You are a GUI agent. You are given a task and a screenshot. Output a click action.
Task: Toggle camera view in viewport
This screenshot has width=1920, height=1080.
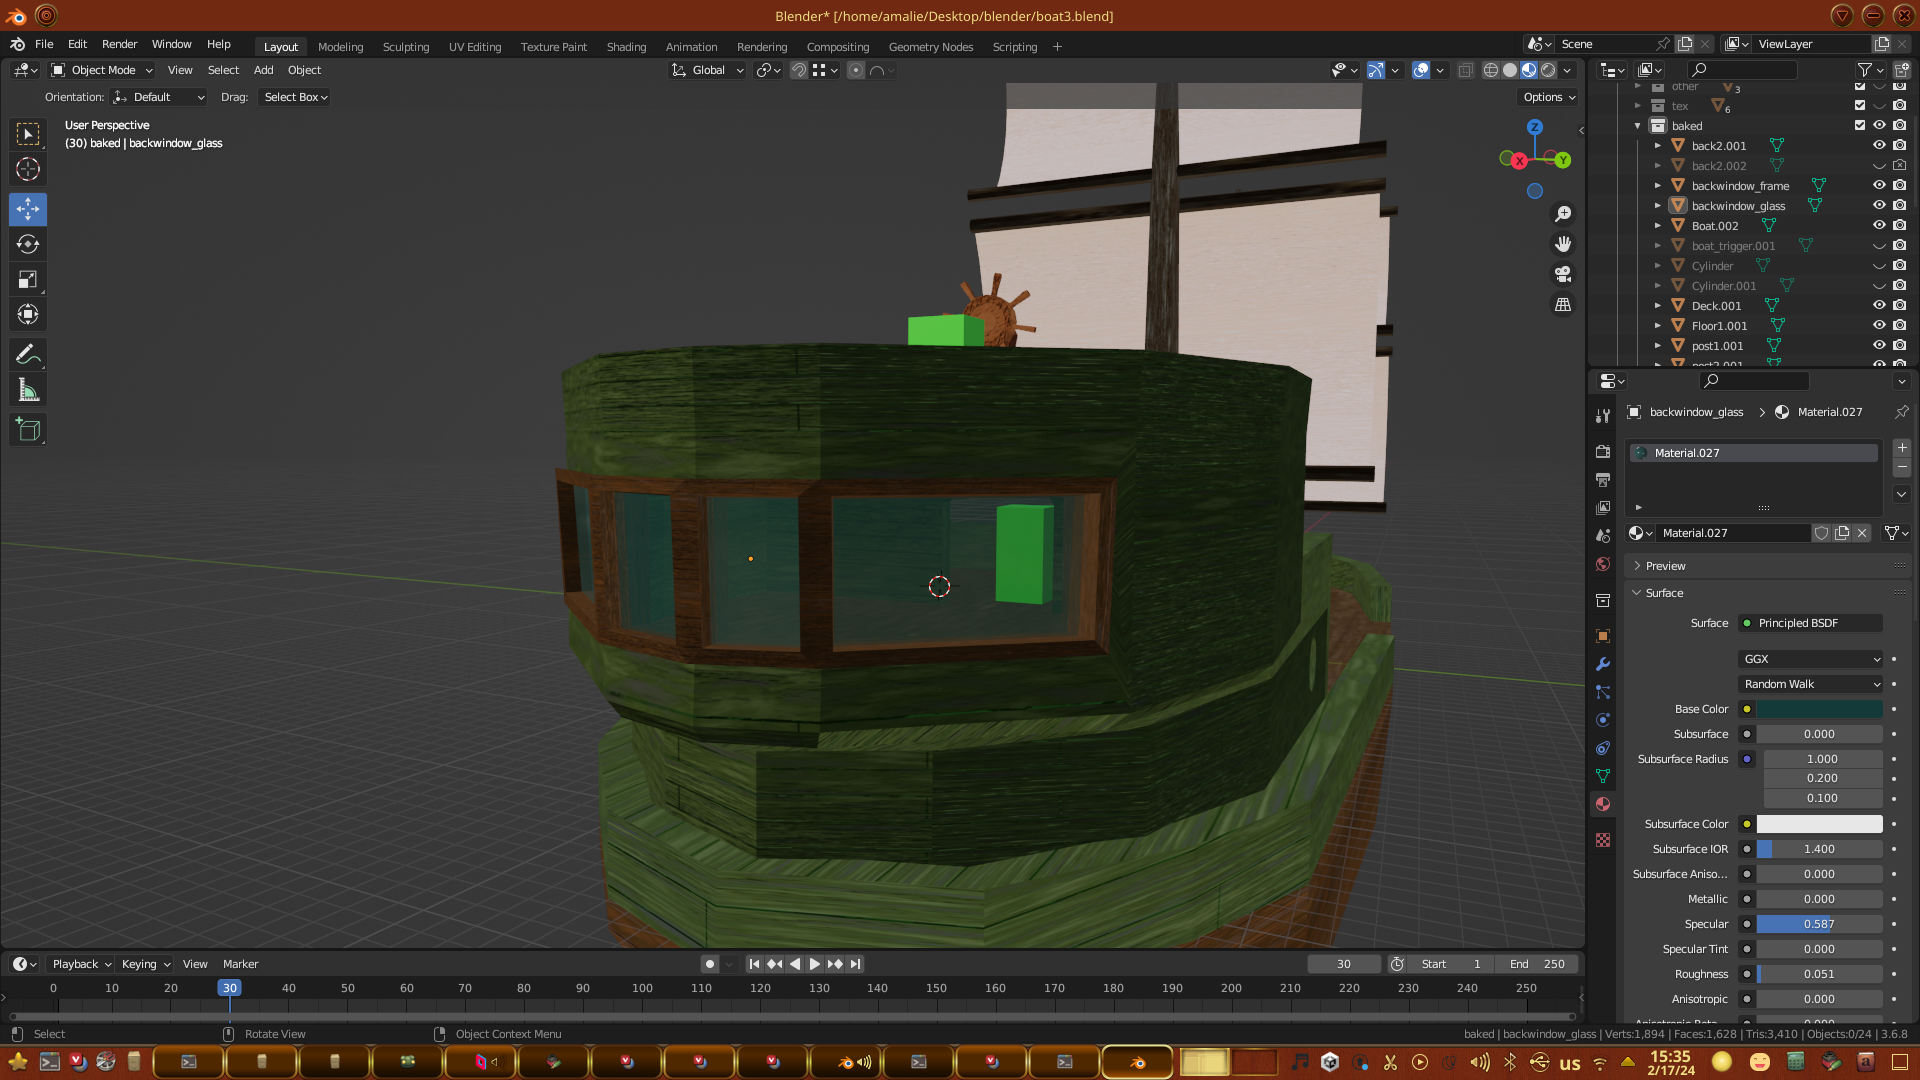pyautogui.click(x=1563, y=274)
